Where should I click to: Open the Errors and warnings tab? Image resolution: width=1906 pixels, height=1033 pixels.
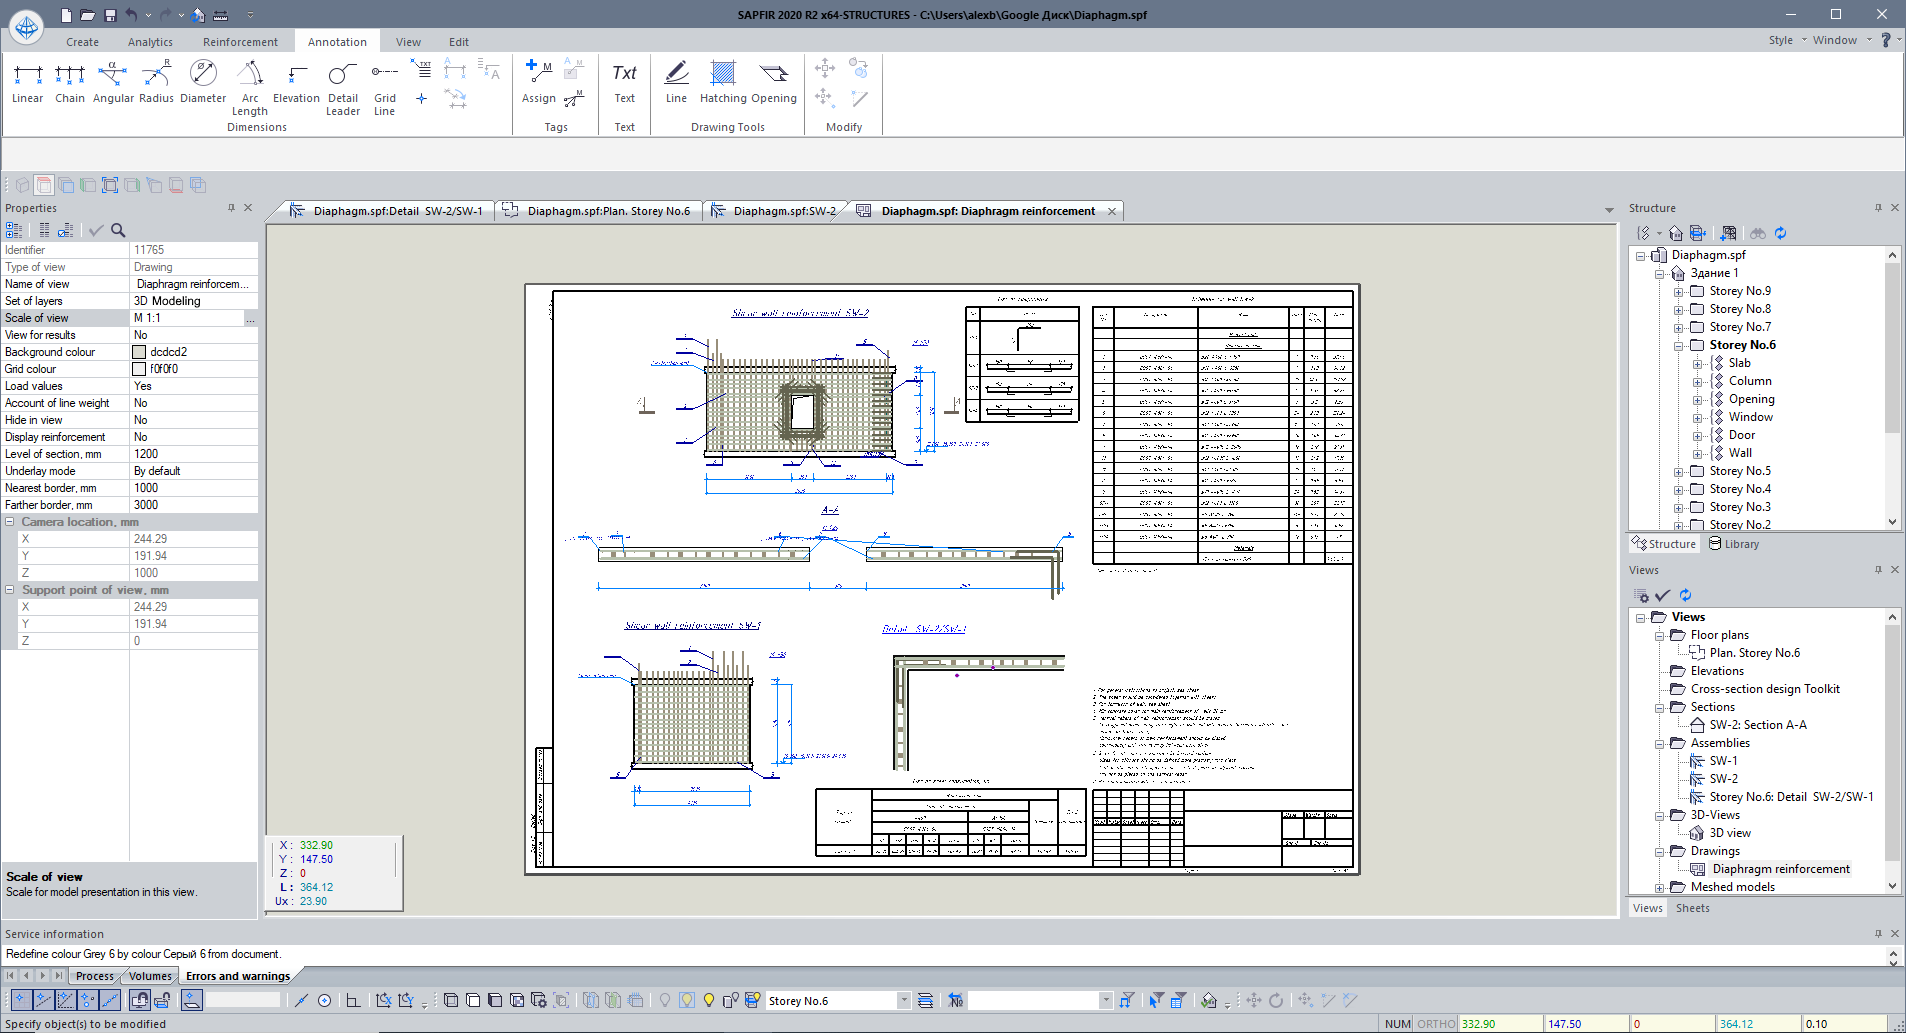click(x=238, y=976)
